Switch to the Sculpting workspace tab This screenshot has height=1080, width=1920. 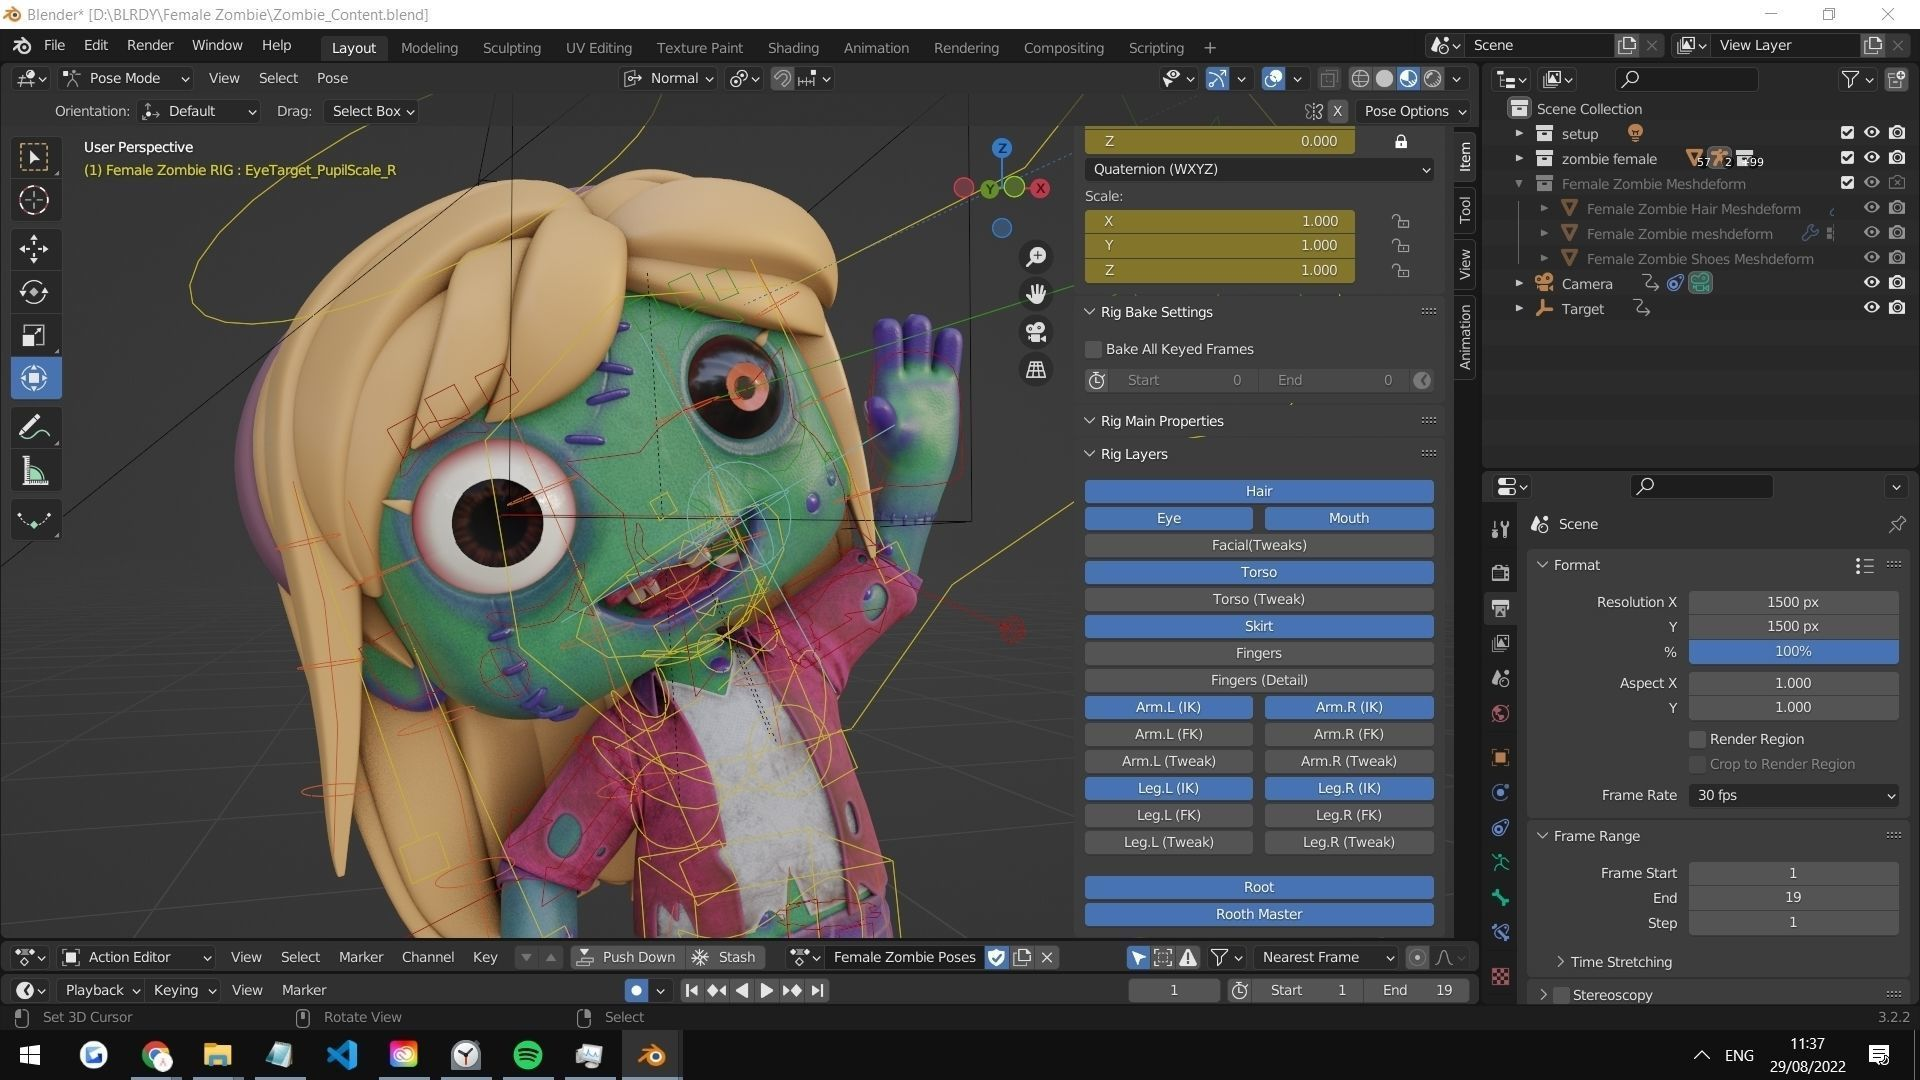click(x=511, y=47)
